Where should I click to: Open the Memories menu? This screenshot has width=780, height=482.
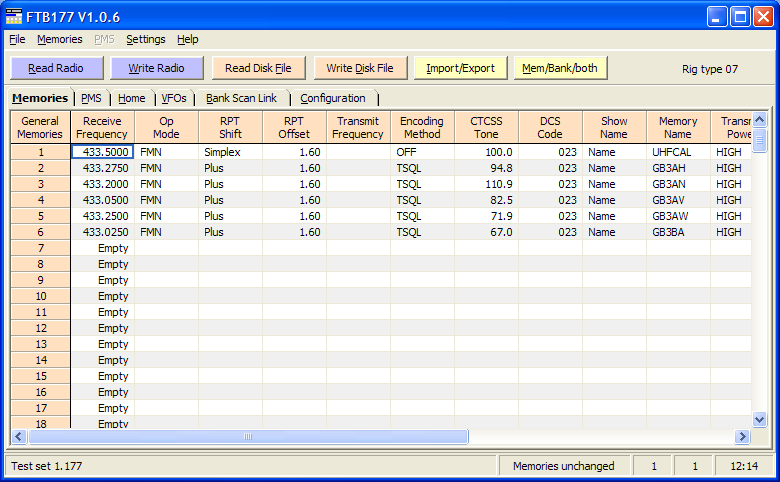60,39
